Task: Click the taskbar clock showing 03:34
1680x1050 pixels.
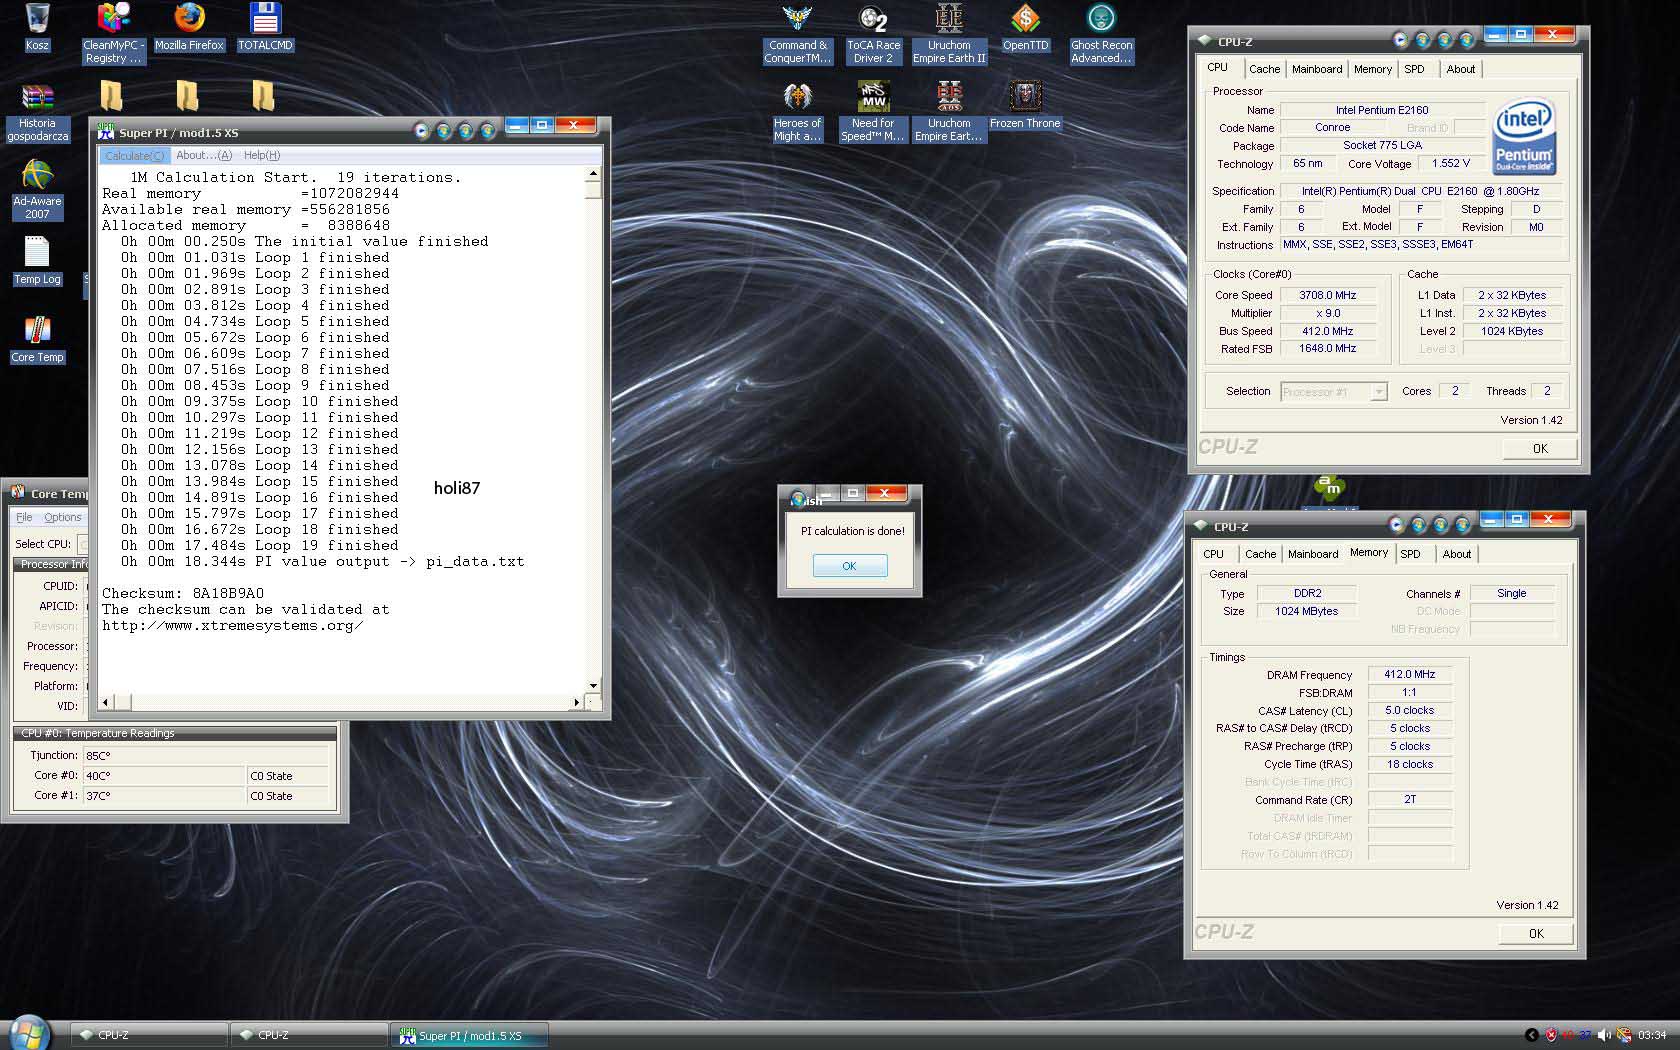Action: tap(1652, 1035)
